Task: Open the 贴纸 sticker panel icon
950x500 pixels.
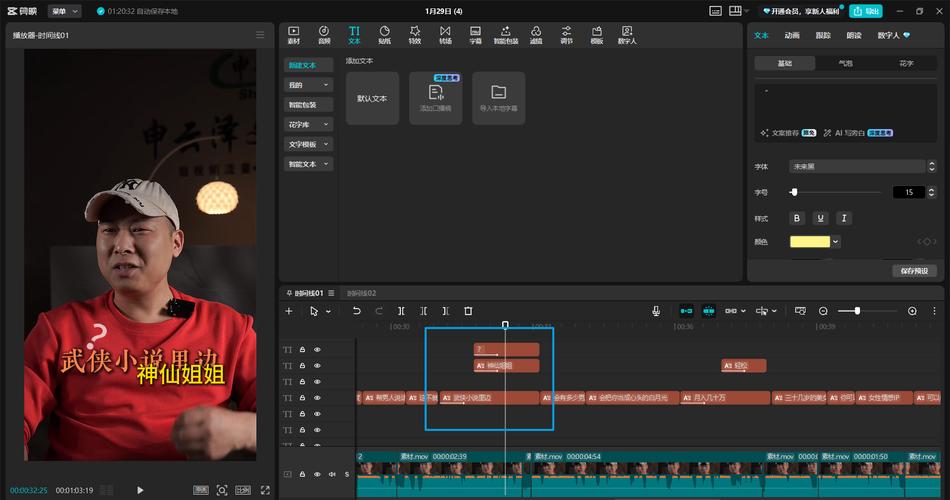Action: (384, 35)
